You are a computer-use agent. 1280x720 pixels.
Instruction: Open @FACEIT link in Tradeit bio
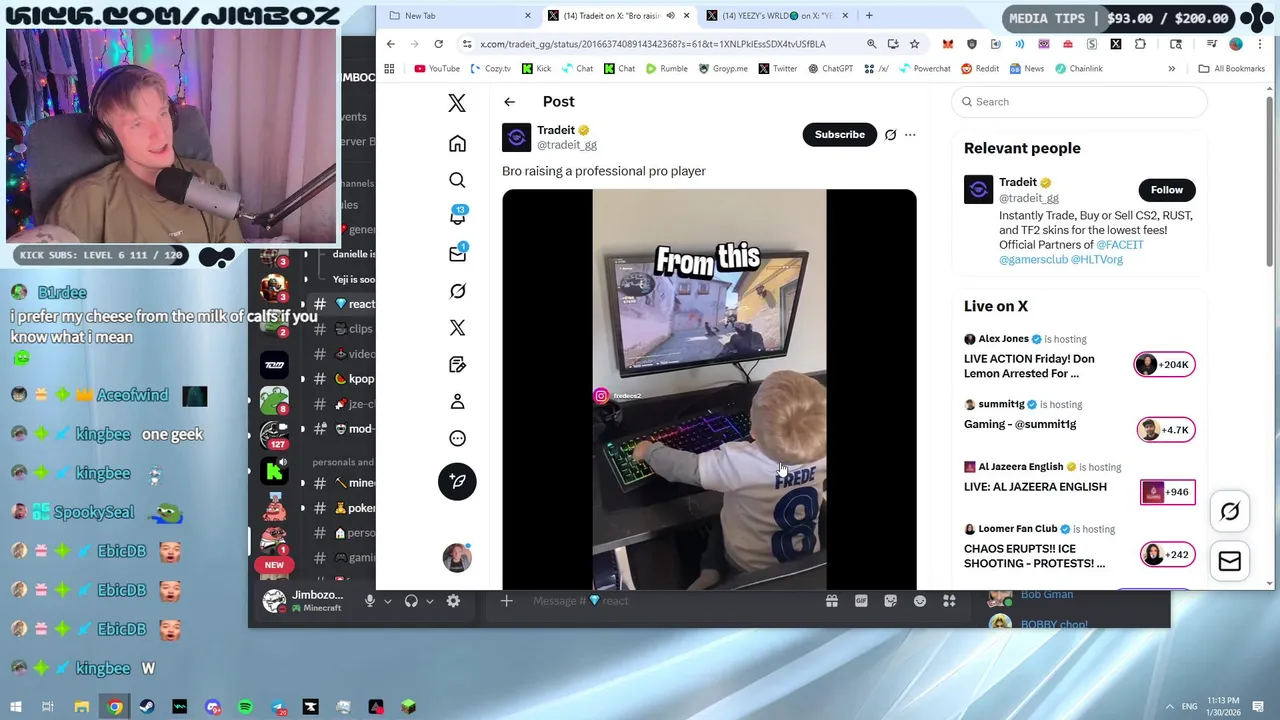[1120, 245]
